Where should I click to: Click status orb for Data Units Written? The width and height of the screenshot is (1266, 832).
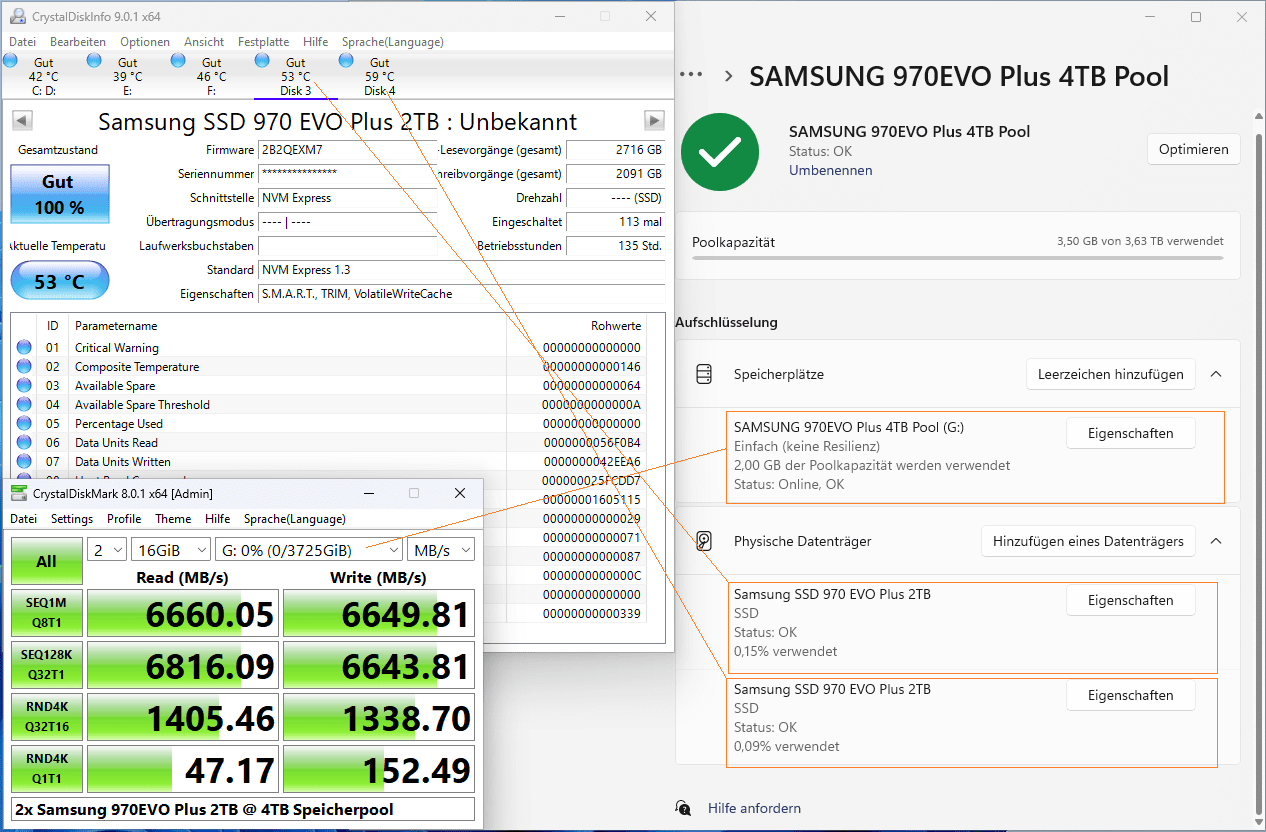point(24,462)
